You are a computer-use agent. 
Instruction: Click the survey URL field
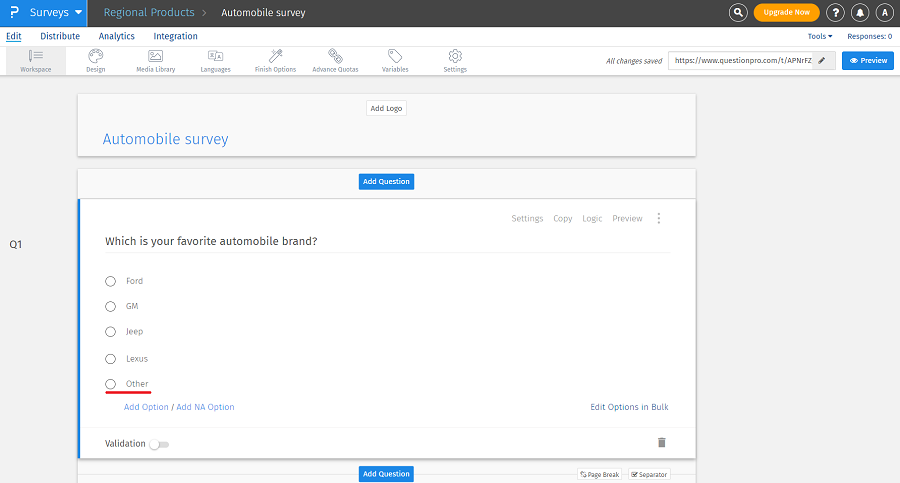coord(740,61)
